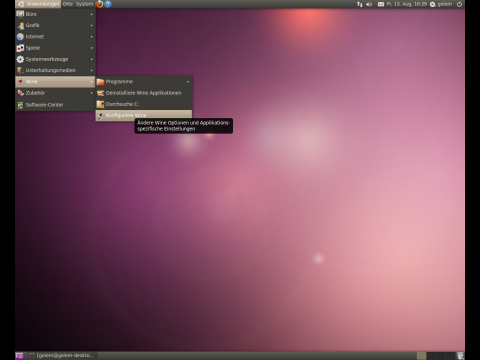Select Konfiguriere Wine entry
480x360 pixels.
tap(144, 115)
